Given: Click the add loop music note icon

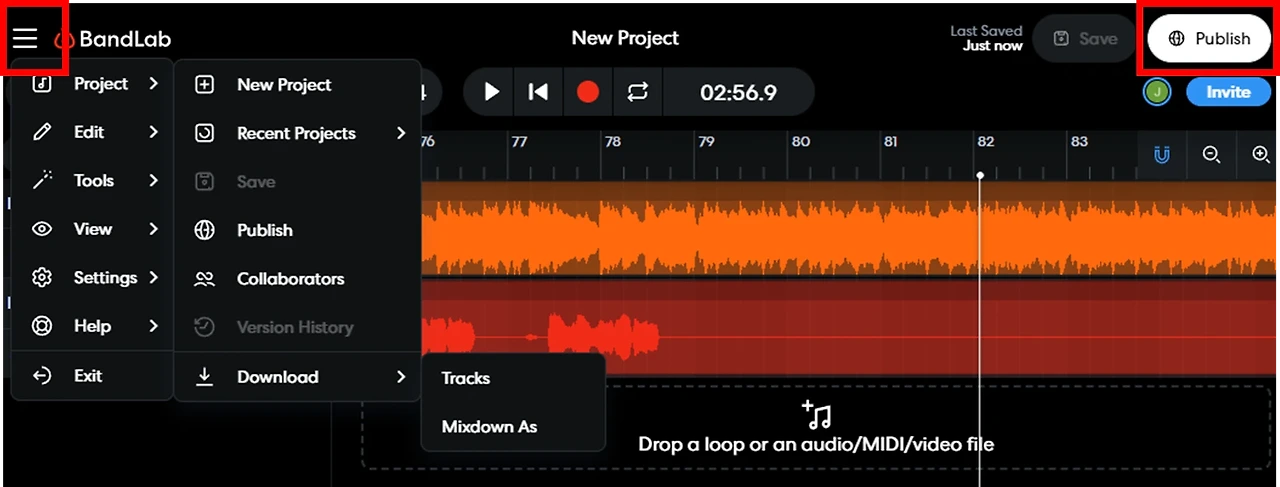Looking at the screenshot, I should (817, 414).
